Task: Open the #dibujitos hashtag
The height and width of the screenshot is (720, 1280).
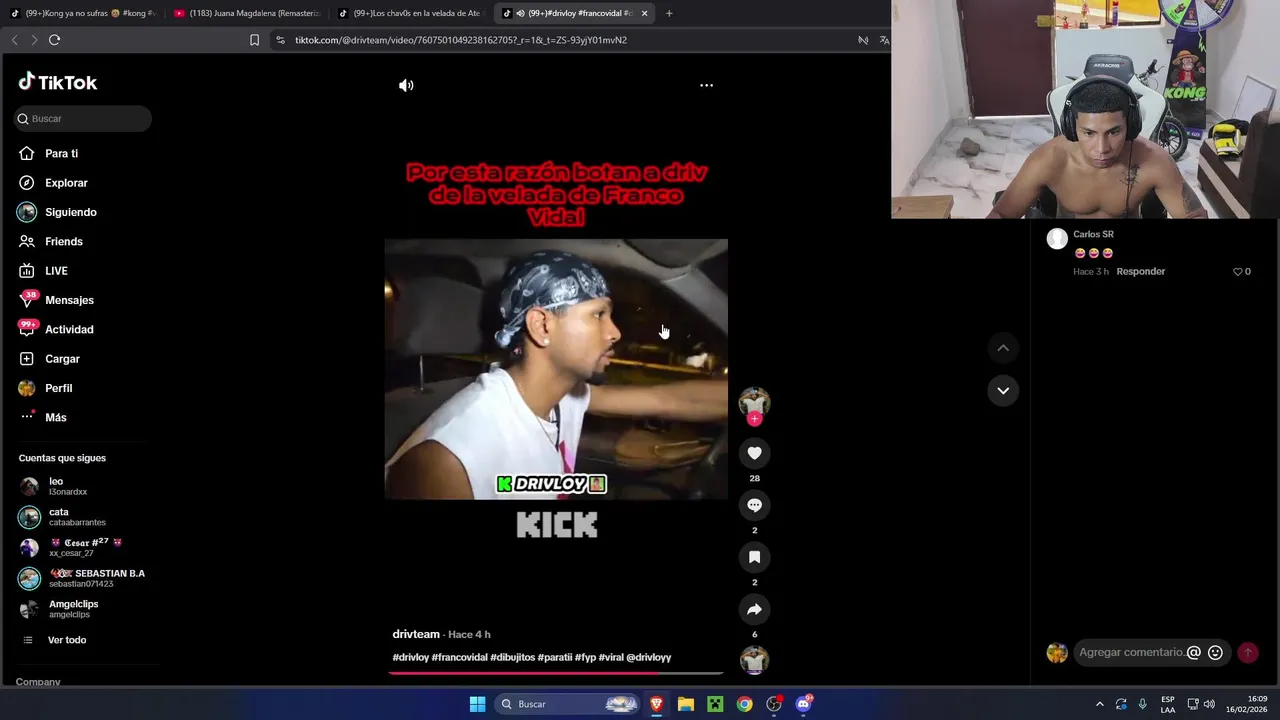Action: (x=512, y=657)
